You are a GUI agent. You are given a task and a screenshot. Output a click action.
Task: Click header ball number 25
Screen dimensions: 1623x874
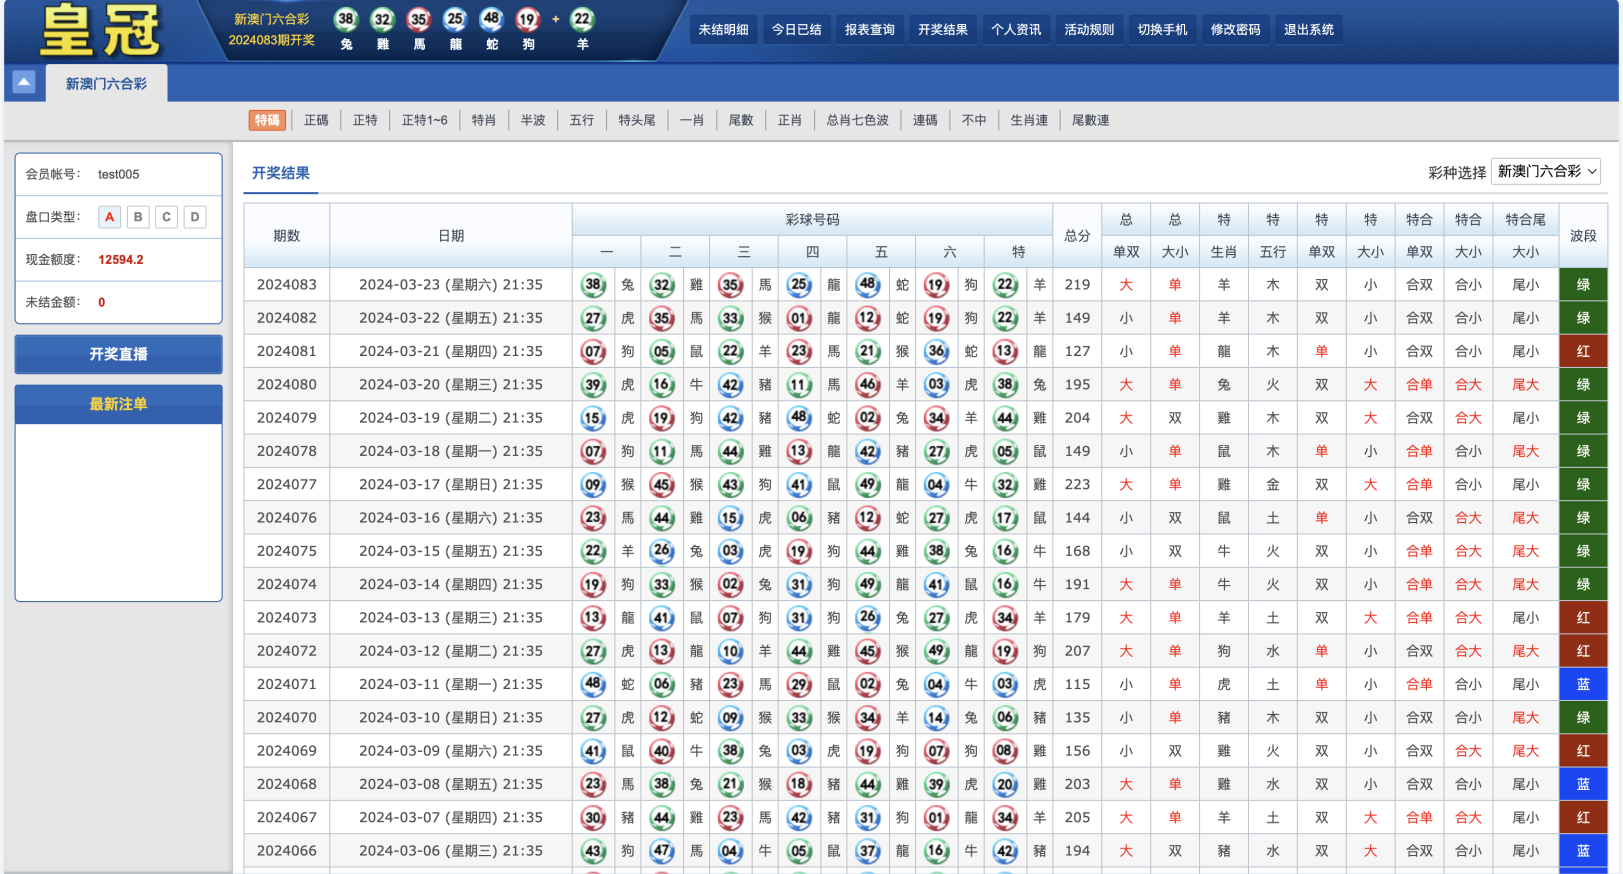(455, 19)
